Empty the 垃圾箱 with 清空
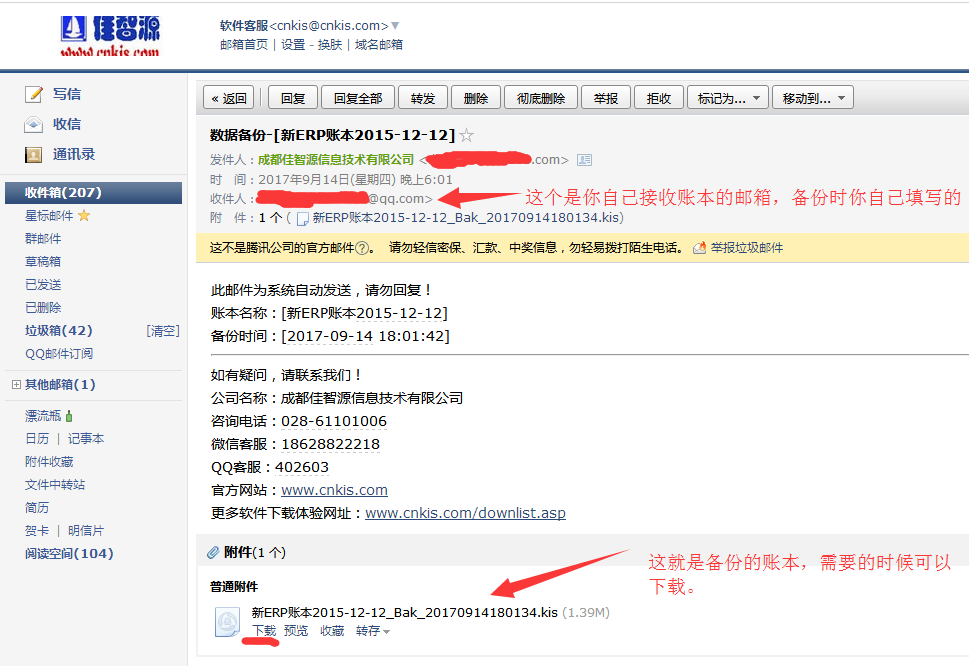This screenshot has height=666, width=969. click(x=162, y=330)
